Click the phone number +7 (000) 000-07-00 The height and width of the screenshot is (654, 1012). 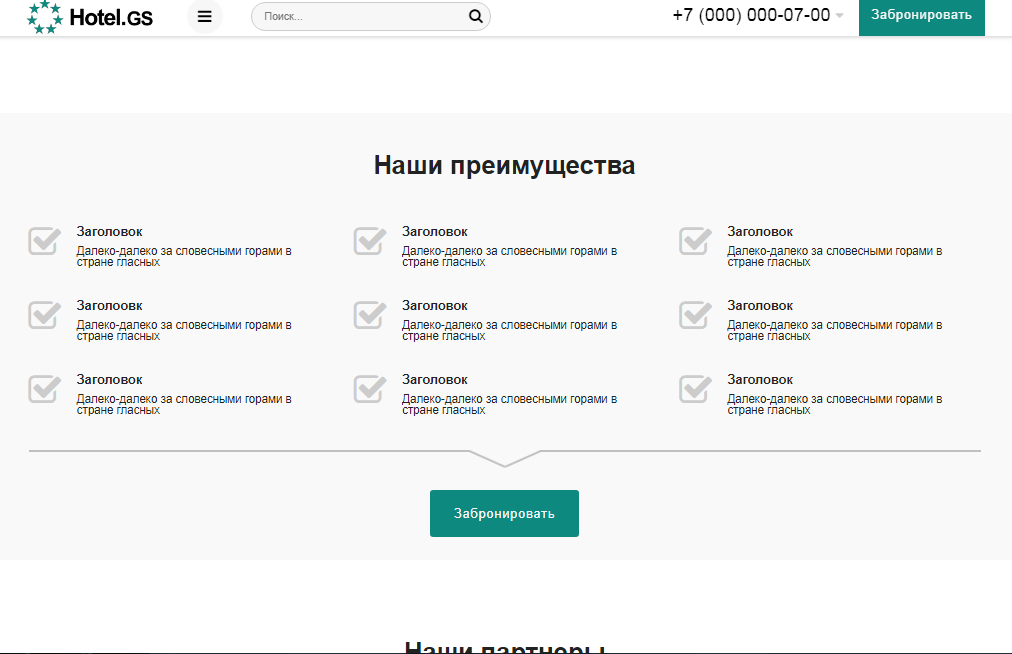click(751, 15)
